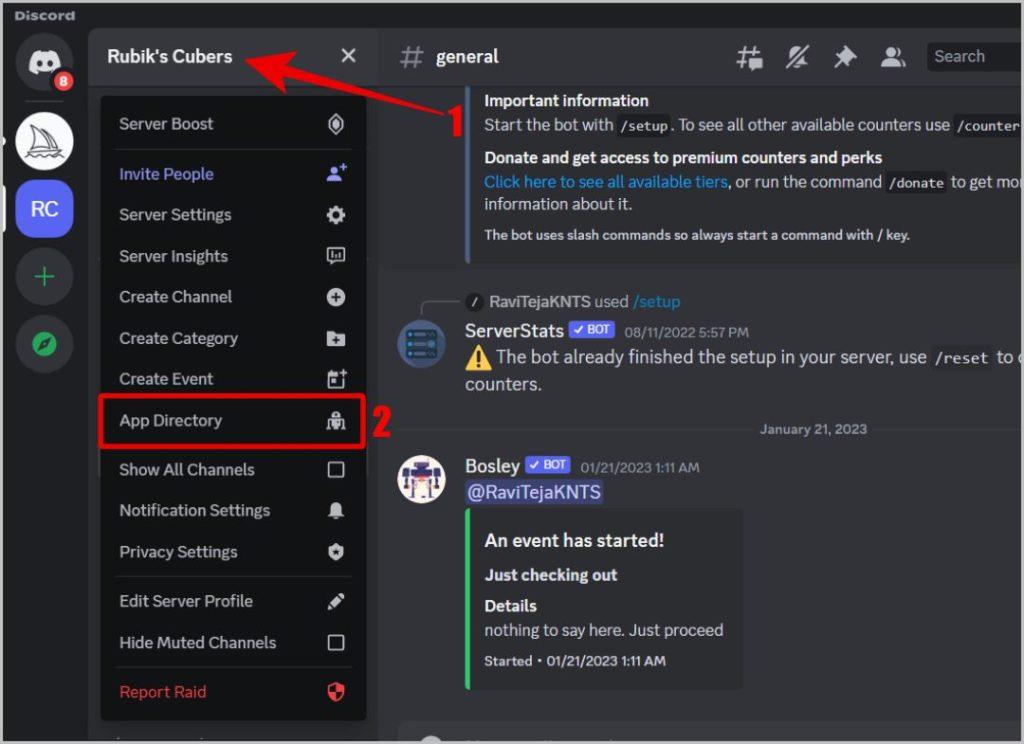Click Server Boost gem icon

coord(336,124)
